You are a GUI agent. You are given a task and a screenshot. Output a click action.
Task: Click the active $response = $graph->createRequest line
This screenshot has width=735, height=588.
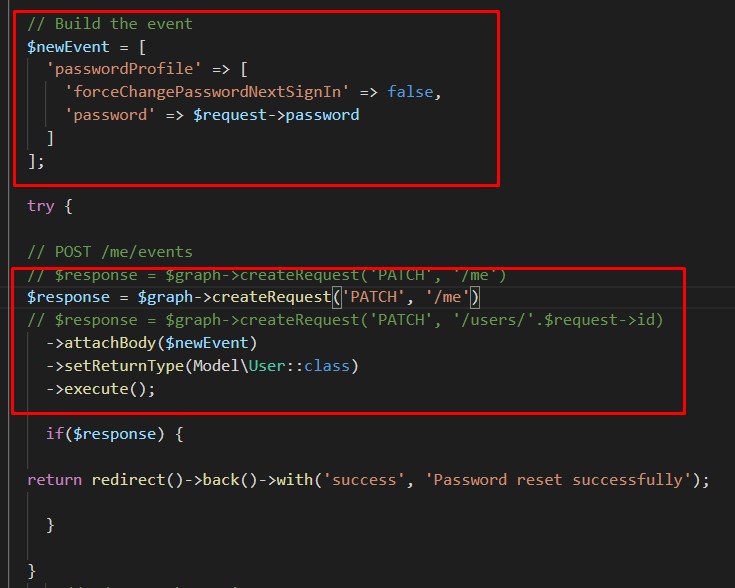[253, 297]
